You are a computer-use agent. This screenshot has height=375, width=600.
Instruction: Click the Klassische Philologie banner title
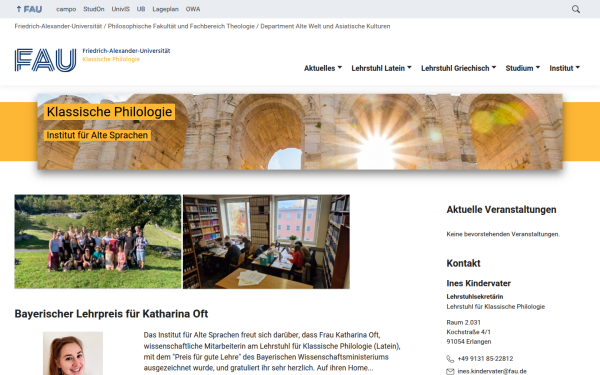click(x=109, y=112)
